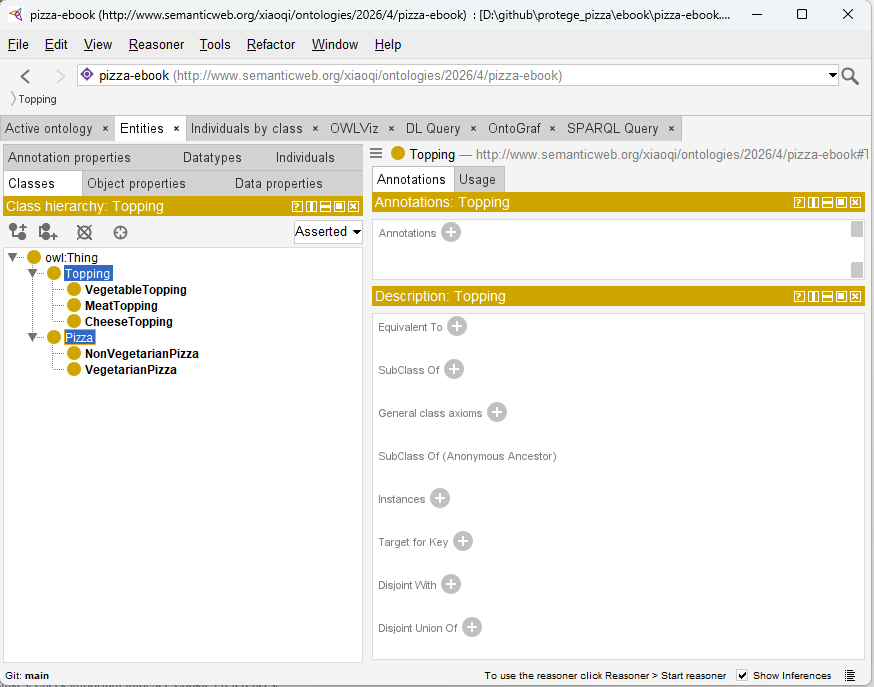
Task: Select VegetarianPizza class
Action: point(130,370)
